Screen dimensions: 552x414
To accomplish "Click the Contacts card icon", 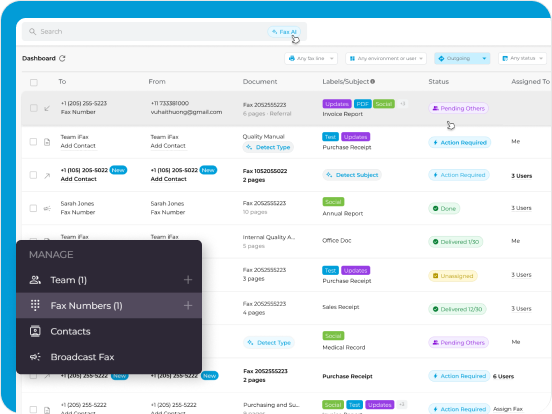I will click(x=35, y=331).
